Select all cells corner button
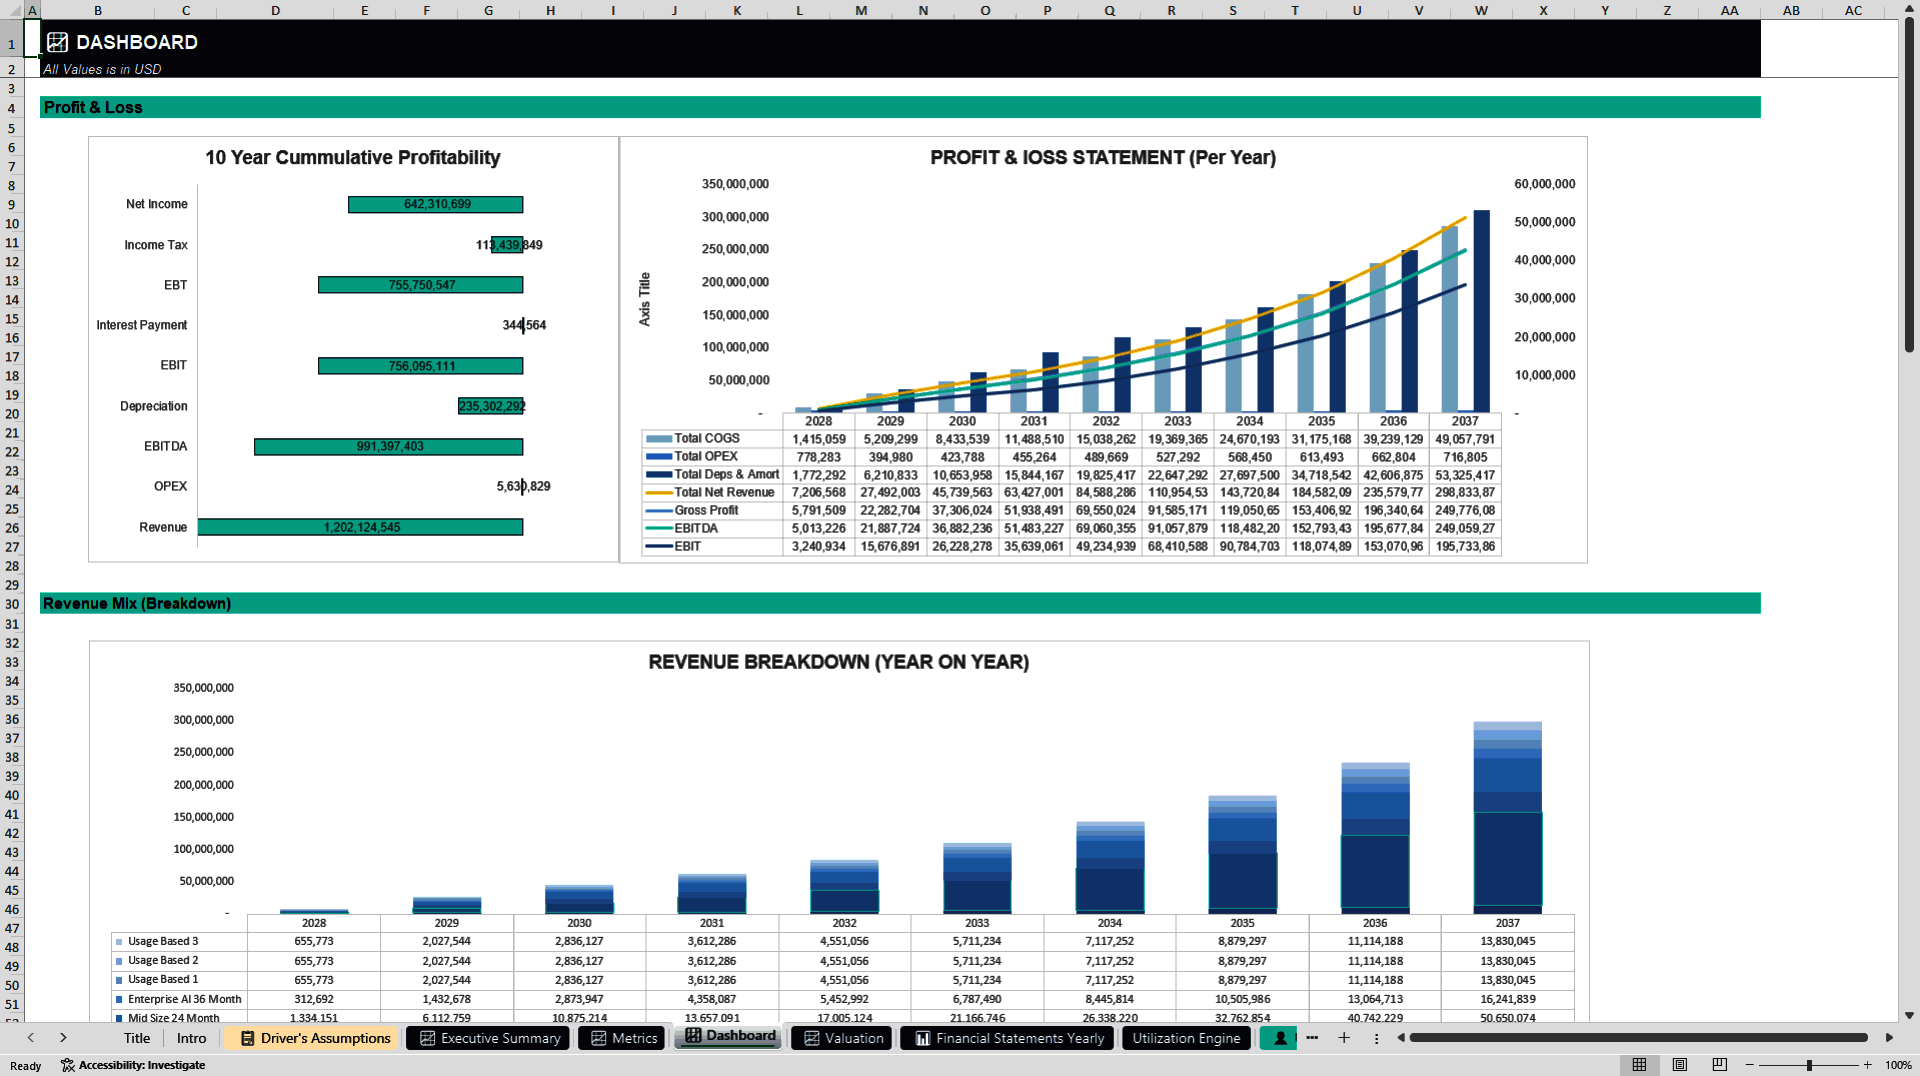Viewport: 1920px width, 1076px height. click(x=11, y=10)
